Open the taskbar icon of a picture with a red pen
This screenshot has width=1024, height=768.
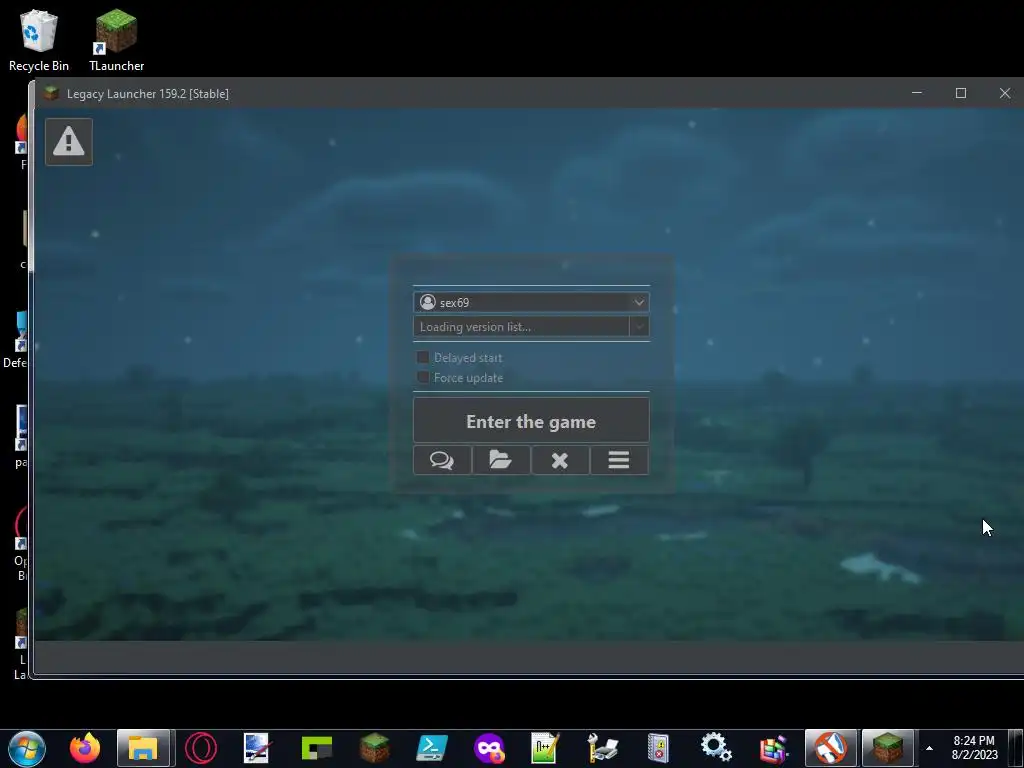point(256,748)
